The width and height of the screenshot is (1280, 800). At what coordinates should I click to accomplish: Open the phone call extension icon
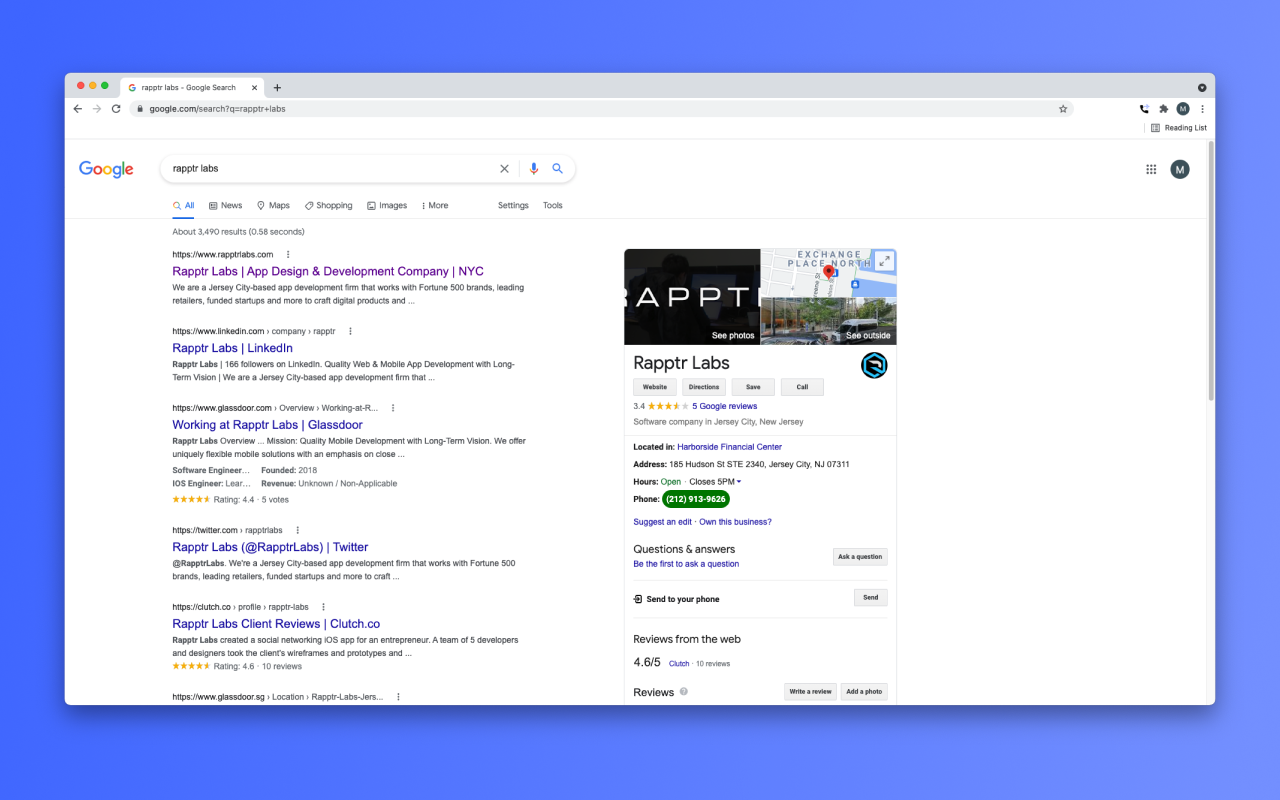click(x=1144, y=109)
